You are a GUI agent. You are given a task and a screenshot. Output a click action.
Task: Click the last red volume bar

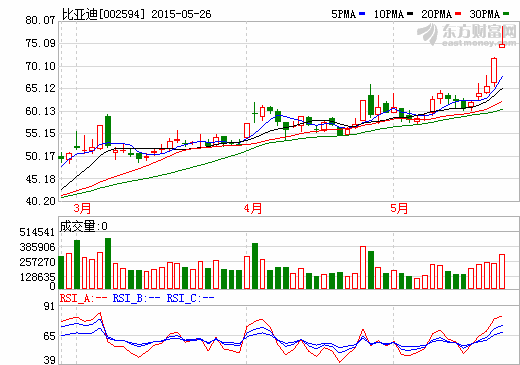(x=502, y=271)
